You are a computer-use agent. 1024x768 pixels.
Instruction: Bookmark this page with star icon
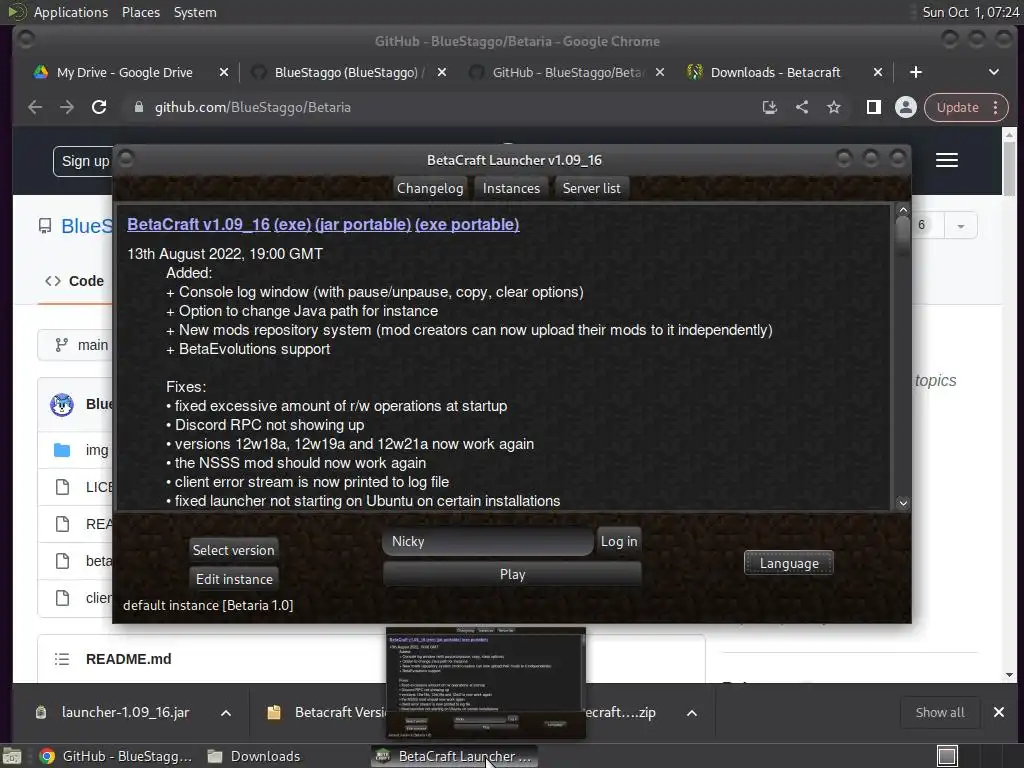click(x=834, y=107)
